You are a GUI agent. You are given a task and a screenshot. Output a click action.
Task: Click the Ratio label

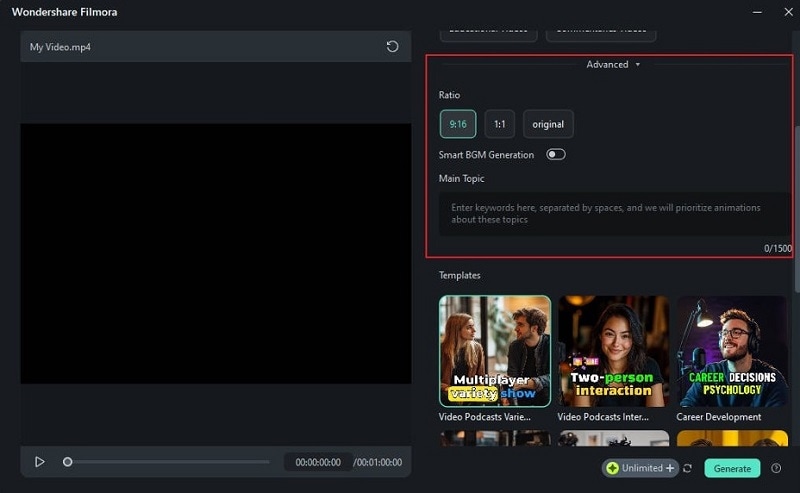tap(449, 95)
